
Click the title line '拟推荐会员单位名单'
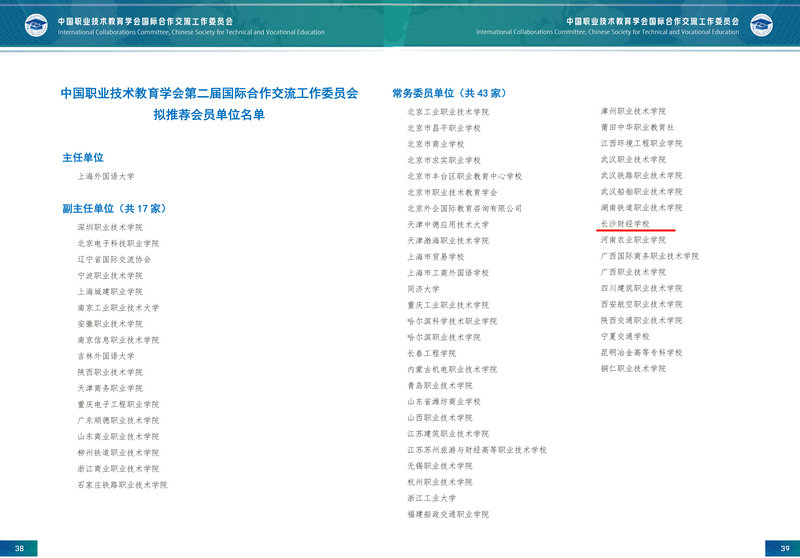[209, 115]
